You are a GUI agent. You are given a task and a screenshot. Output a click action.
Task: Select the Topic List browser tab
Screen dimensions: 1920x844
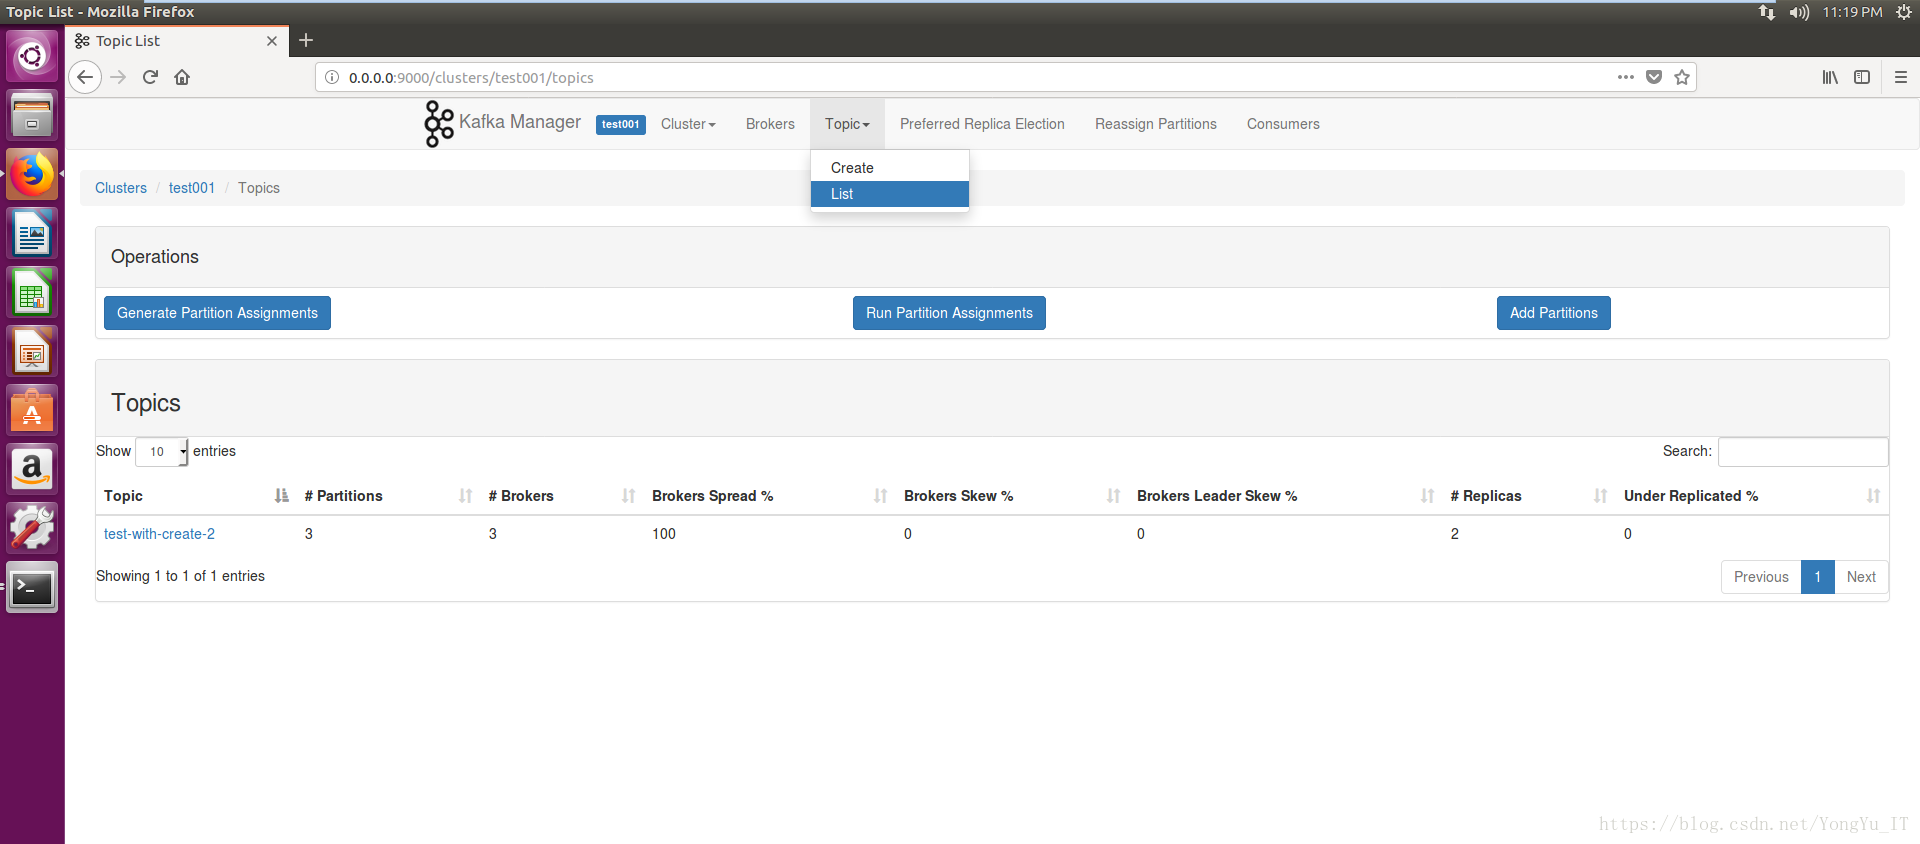178,41
